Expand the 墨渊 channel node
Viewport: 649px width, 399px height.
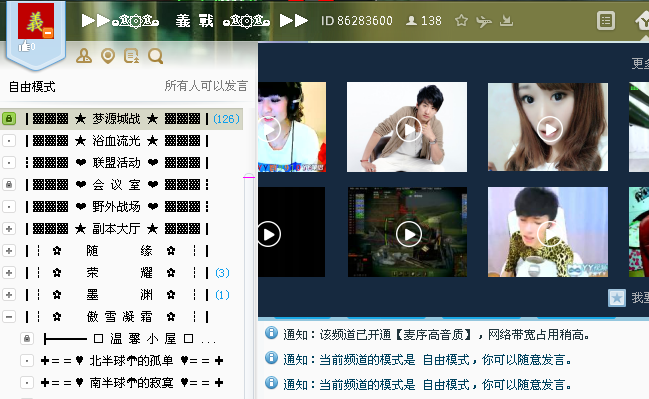click(9, 295)
